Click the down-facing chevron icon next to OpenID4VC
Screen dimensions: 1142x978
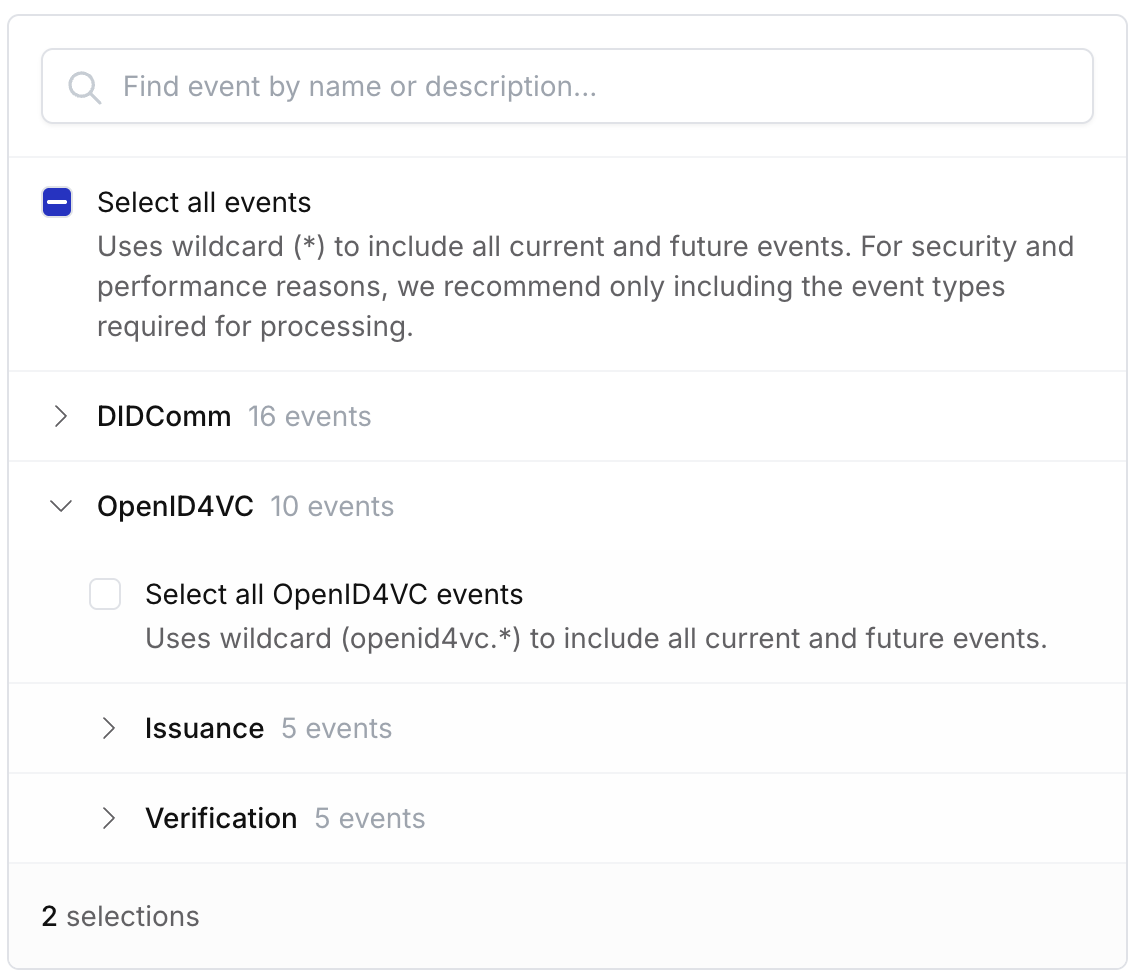[x=60, y=506]
